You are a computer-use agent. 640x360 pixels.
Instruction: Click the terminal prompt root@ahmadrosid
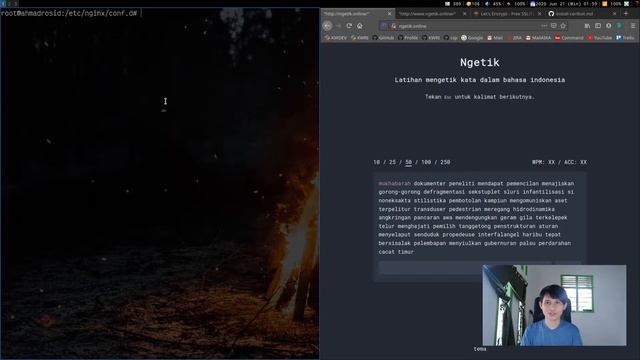pos(69,13)
